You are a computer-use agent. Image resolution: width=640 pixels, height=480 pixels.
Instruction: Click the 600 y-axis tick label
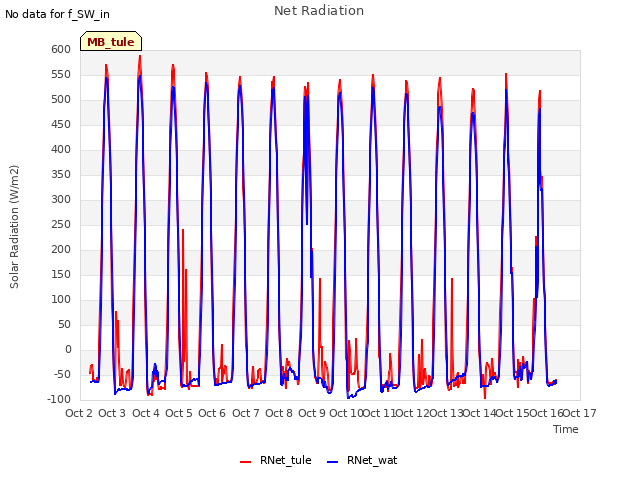pyautogui.click(x=61, y=49)
